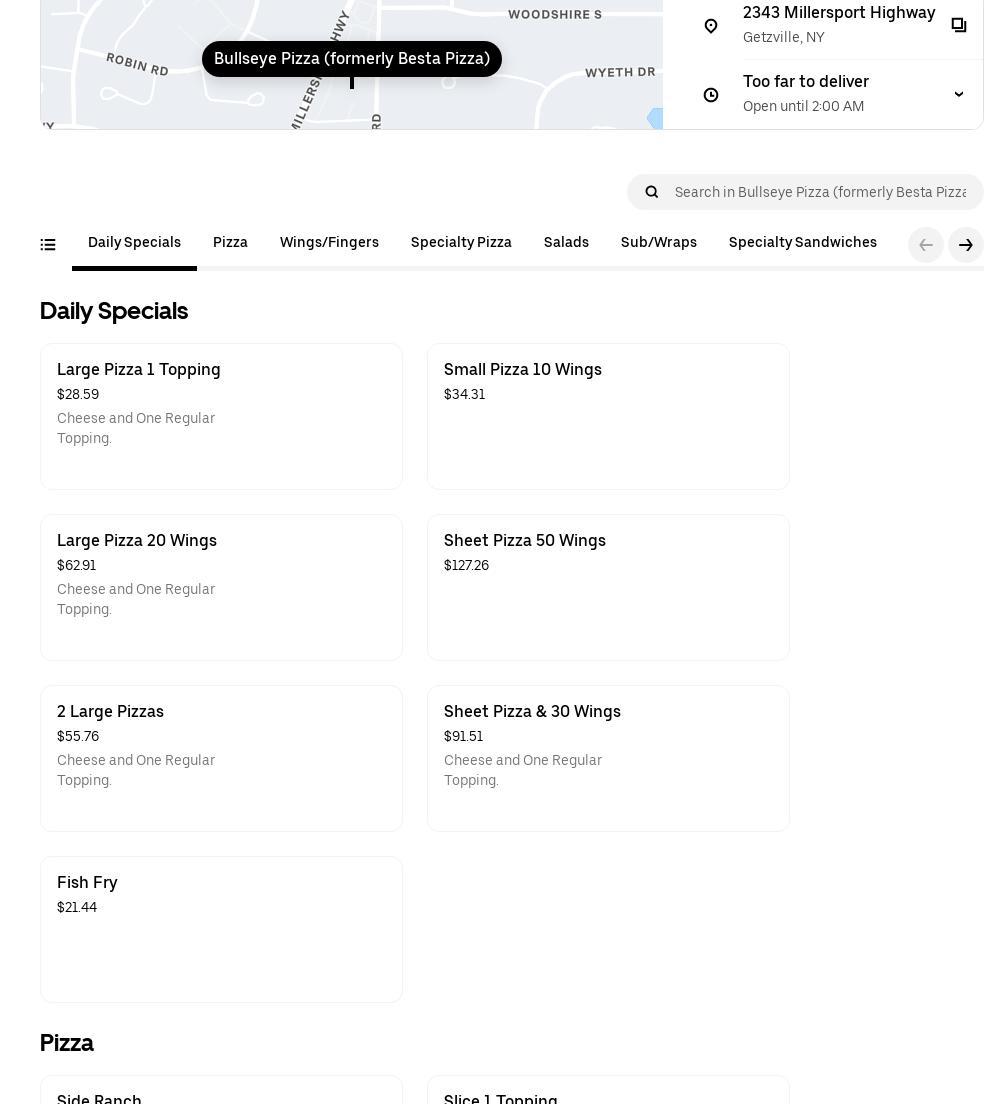Image resolution: width=1004 pixels, height=1104 pixels.
Task: Open the 2 Large Pizzas deal
Action: (221, 758)
